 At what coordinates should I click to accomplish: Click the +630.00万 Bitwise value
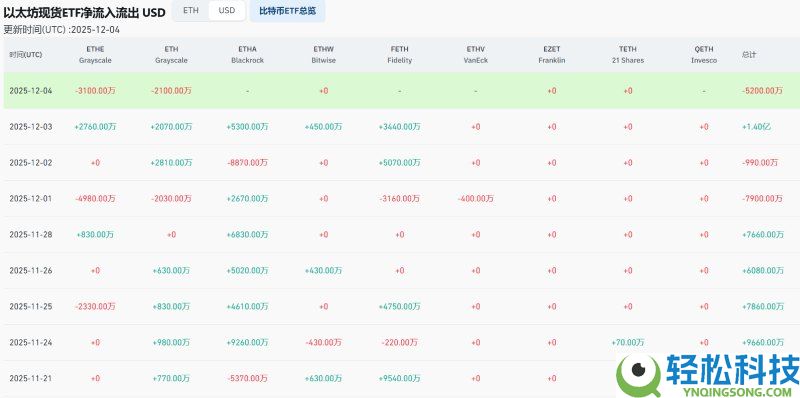coord(323,379)
